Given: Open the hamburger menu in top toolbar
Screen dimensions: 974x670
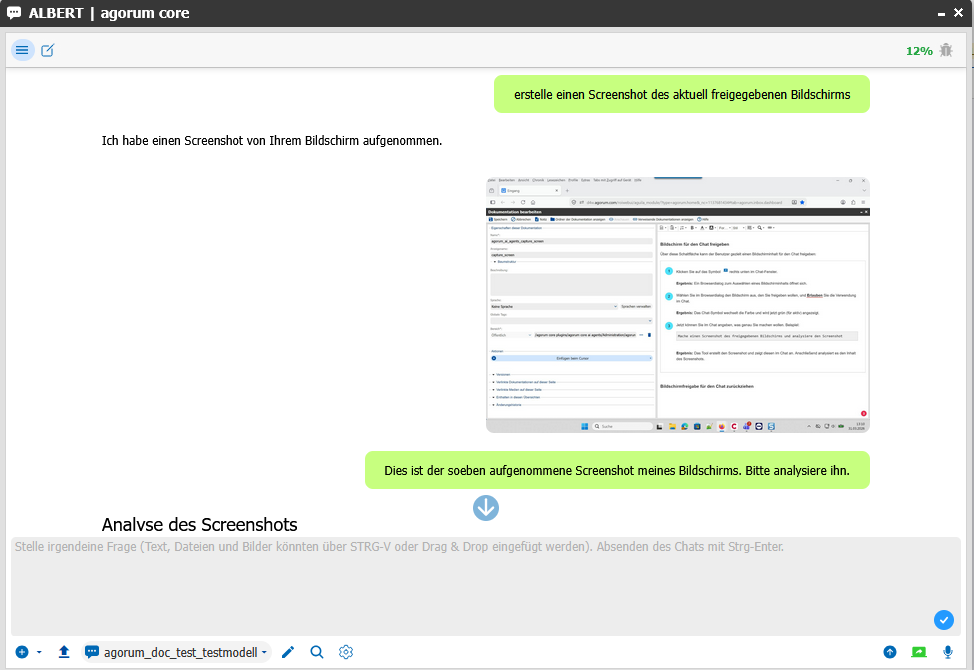Looking at the screenshot, I should coord(22,50).
